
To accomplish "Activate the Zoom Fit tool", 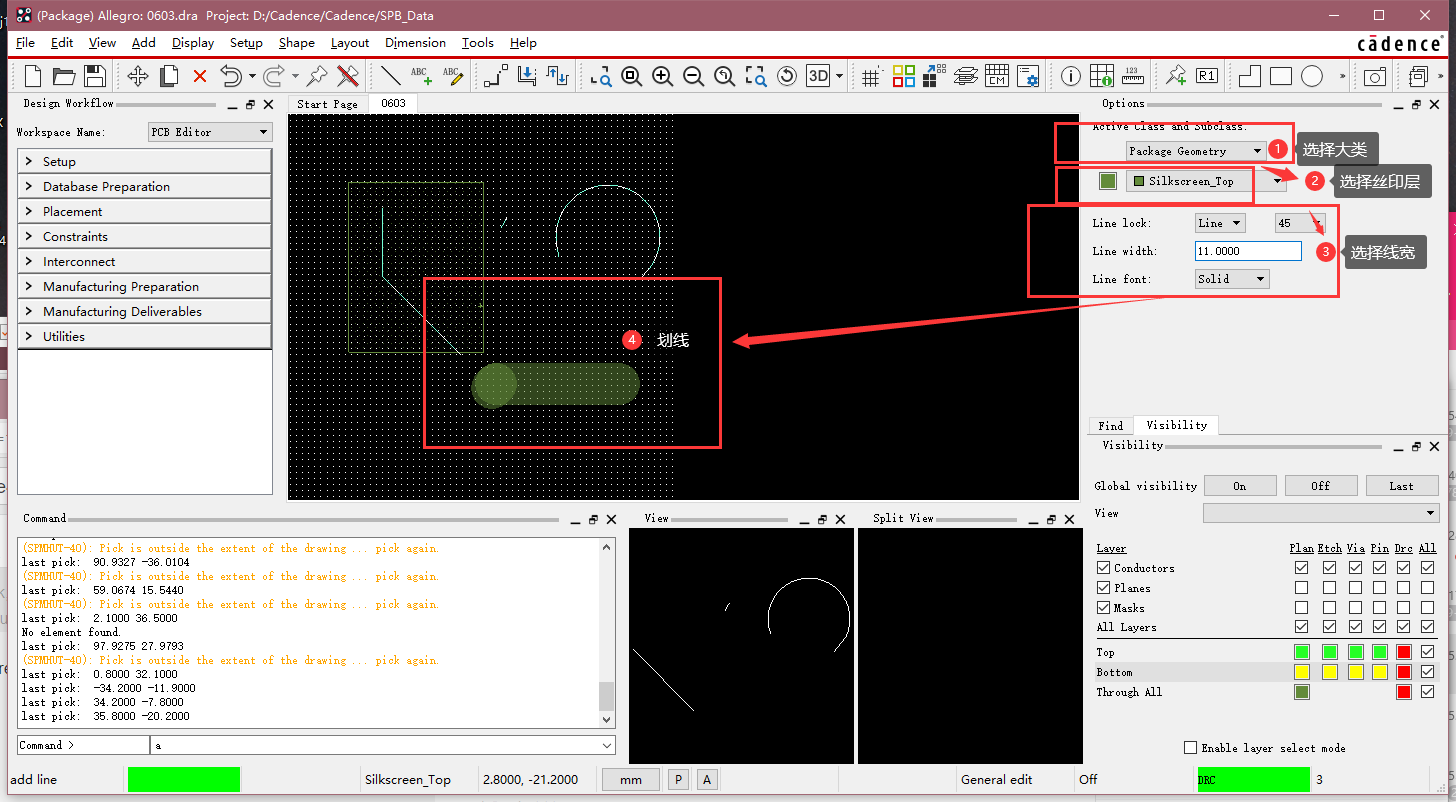I will click(756, 76).
